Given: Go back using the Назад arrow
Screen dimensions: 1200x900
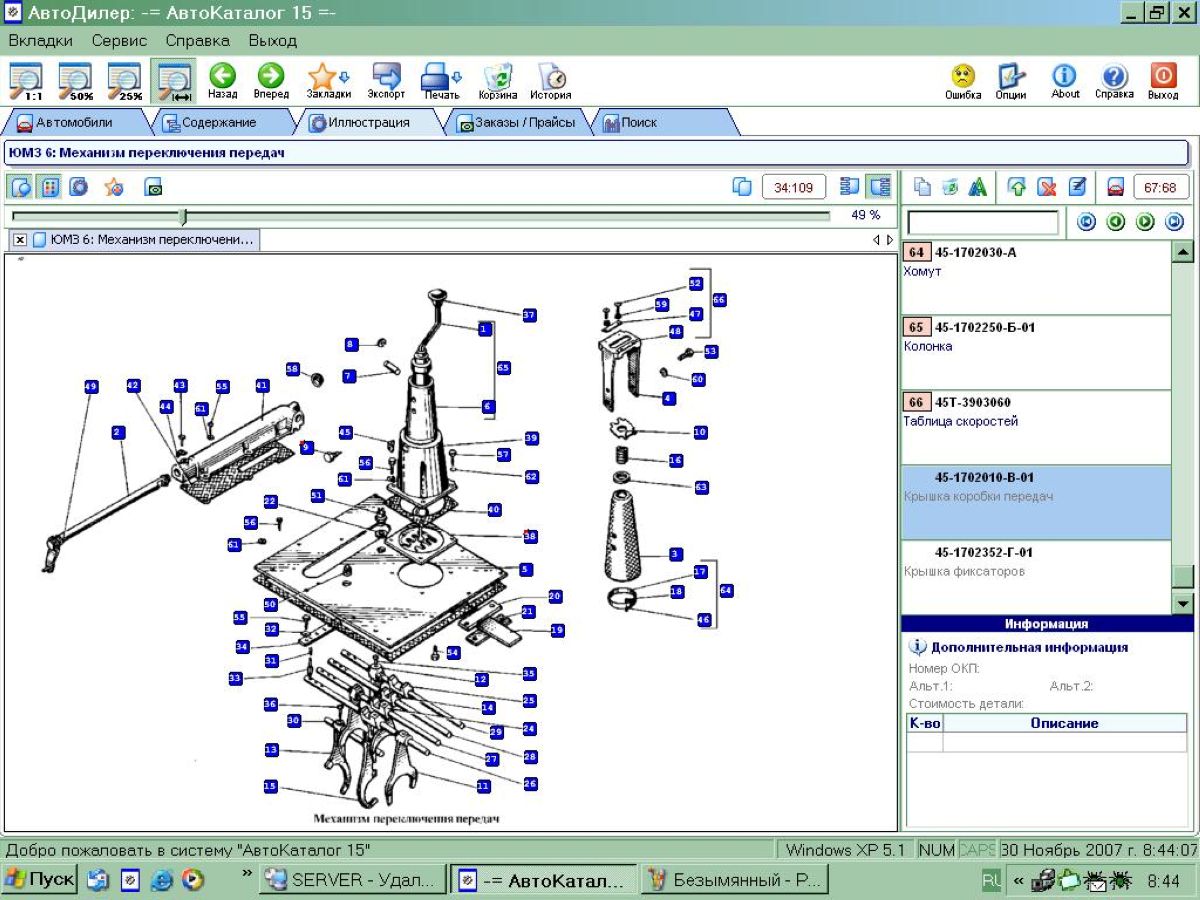Looking at the screenshot, I should pyautogui.click(x=222, y=78).
